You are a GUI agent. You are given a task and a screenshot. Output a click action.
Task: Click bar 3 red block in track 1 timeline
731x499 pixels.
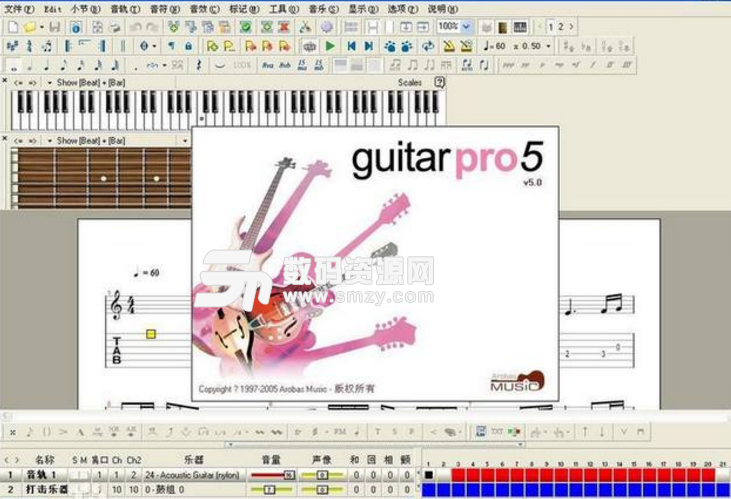pos(458,475)
